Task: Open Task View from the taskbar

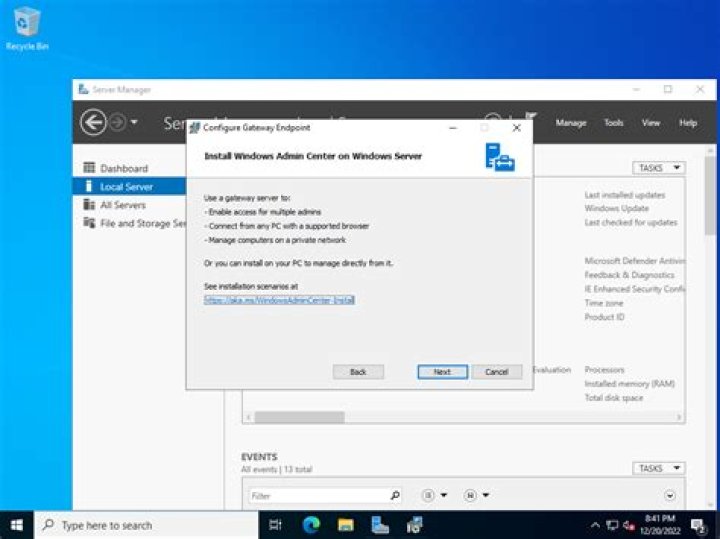Action: 275,525
